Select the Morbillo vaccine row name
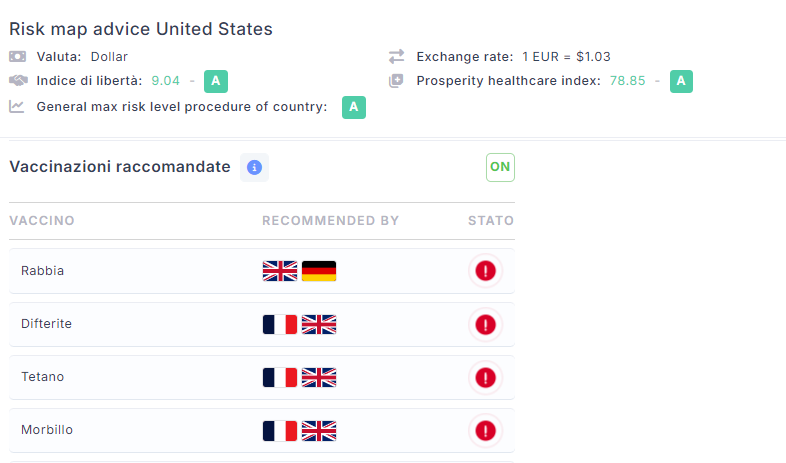Image resolution: width=786 pixels, height=463 pixels. tap(47, 430)
